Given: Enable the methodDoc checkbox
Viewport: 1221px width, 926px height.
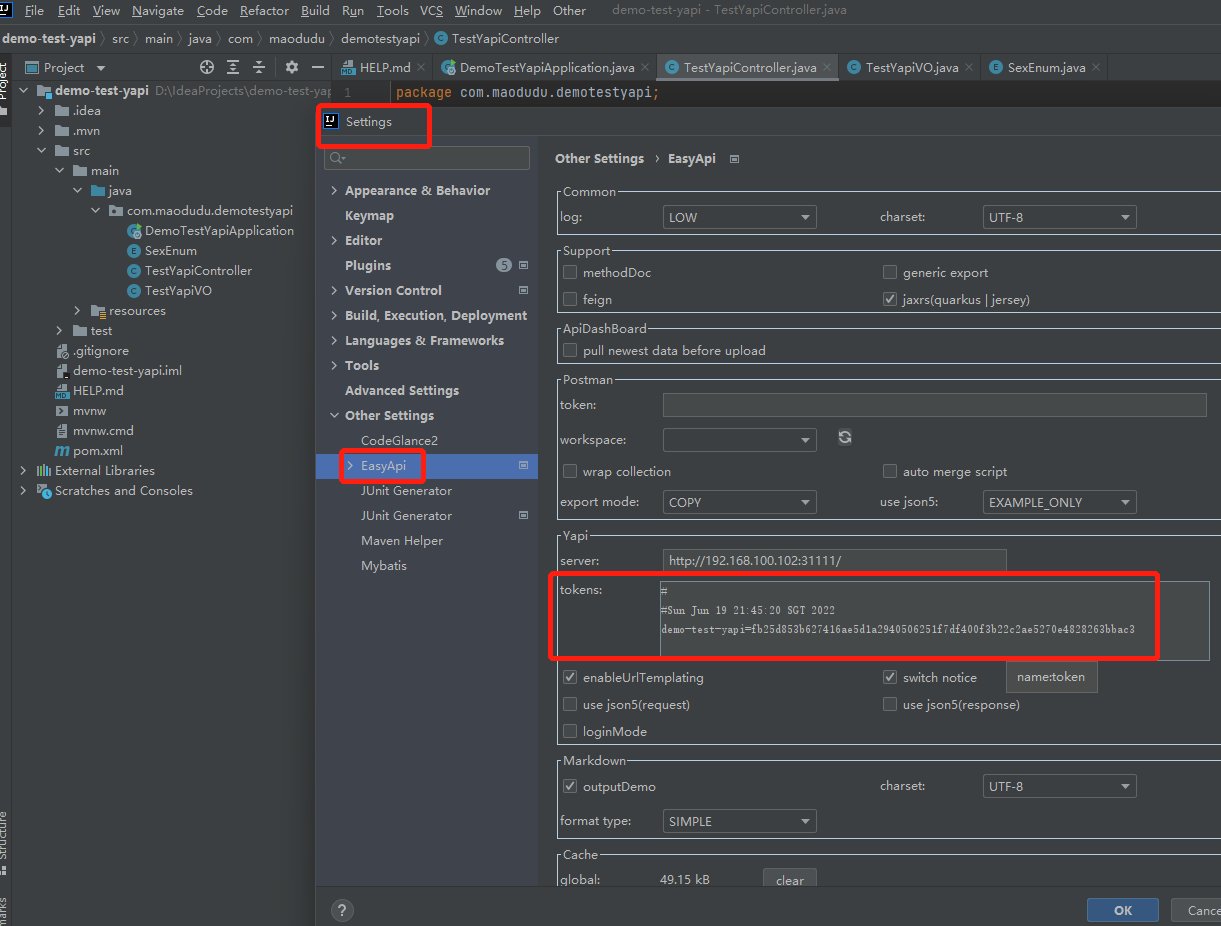Looking at the screenshot, I should [570, 273].
